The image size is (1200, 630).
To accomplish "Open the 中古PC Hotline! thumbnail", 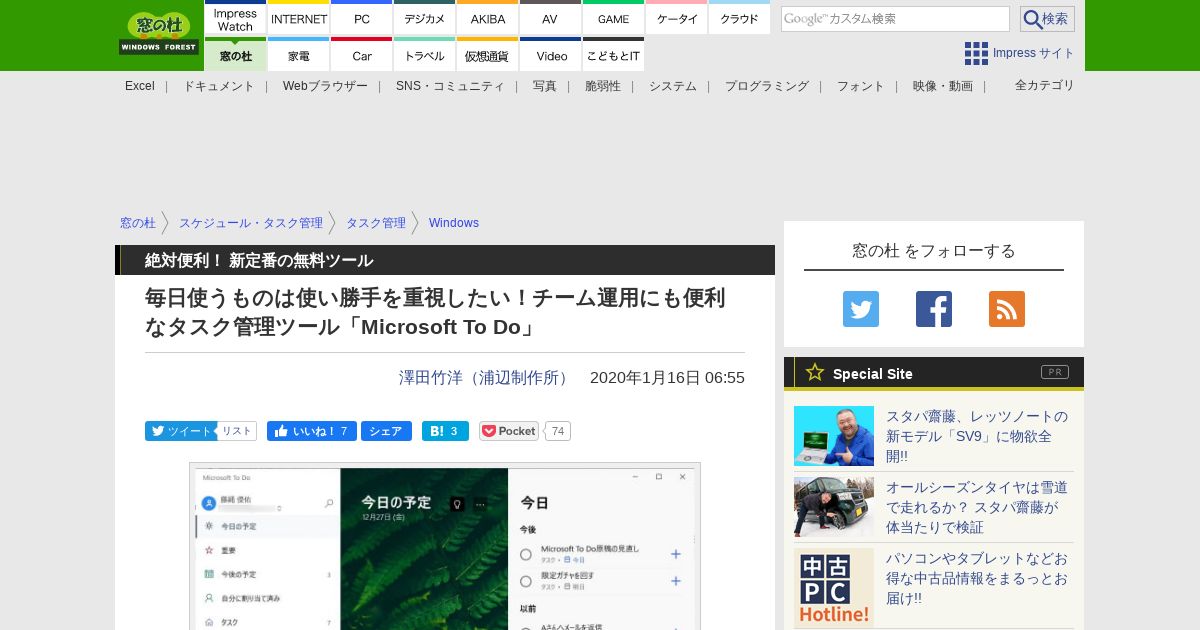I will 834,588.
